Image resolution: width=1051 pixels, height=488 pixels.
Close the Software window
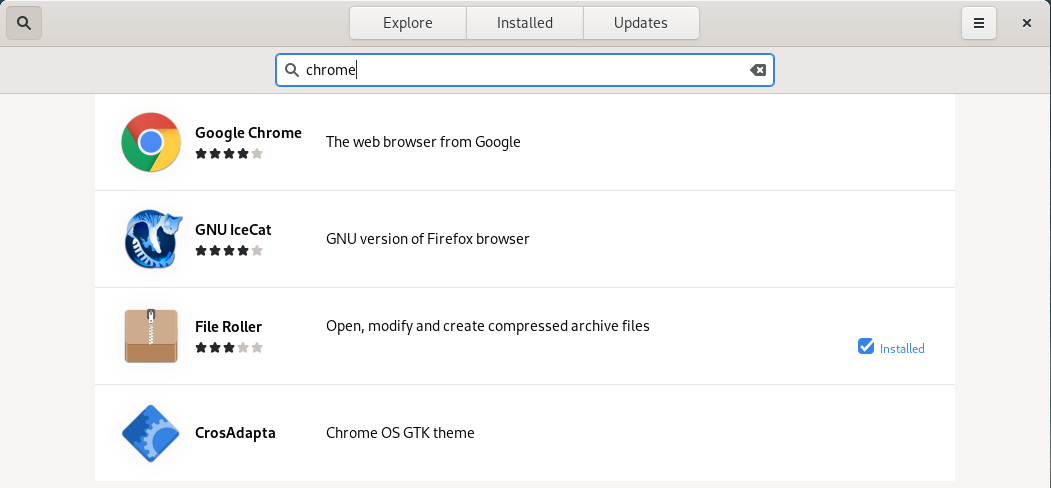coord(1027,23)
